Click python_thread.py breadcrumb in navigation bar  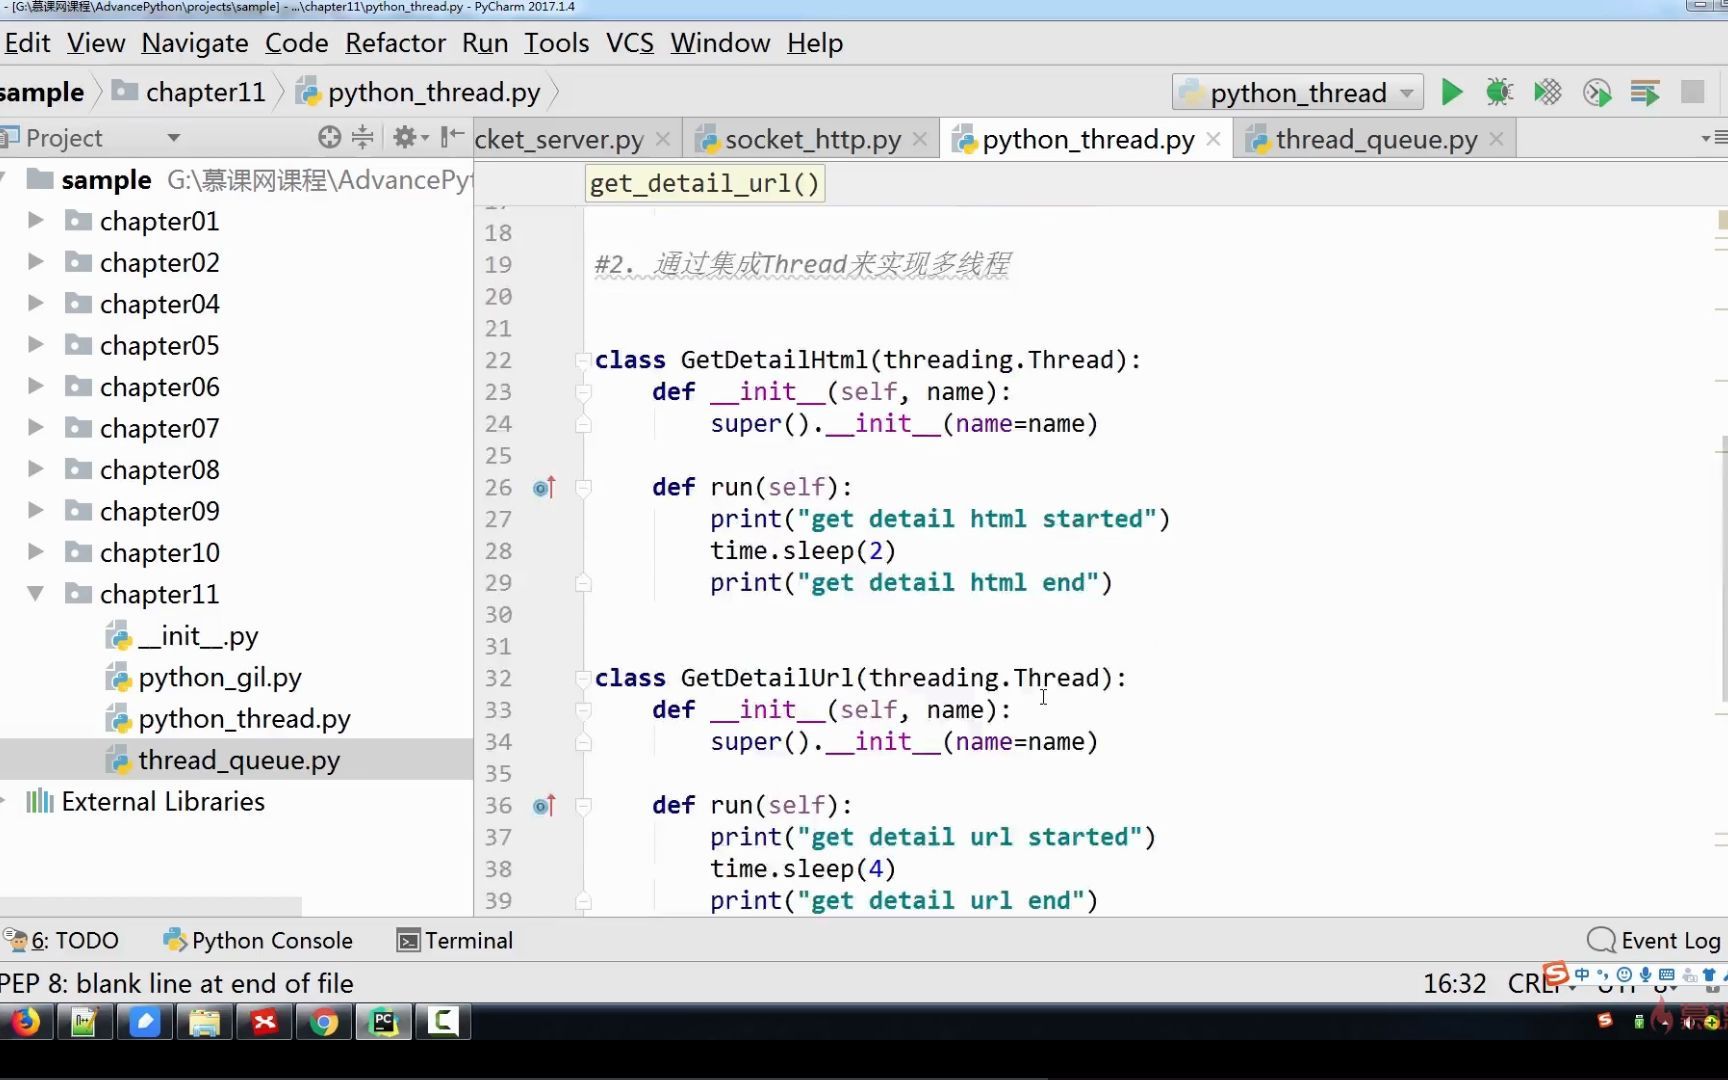(420, 92)
